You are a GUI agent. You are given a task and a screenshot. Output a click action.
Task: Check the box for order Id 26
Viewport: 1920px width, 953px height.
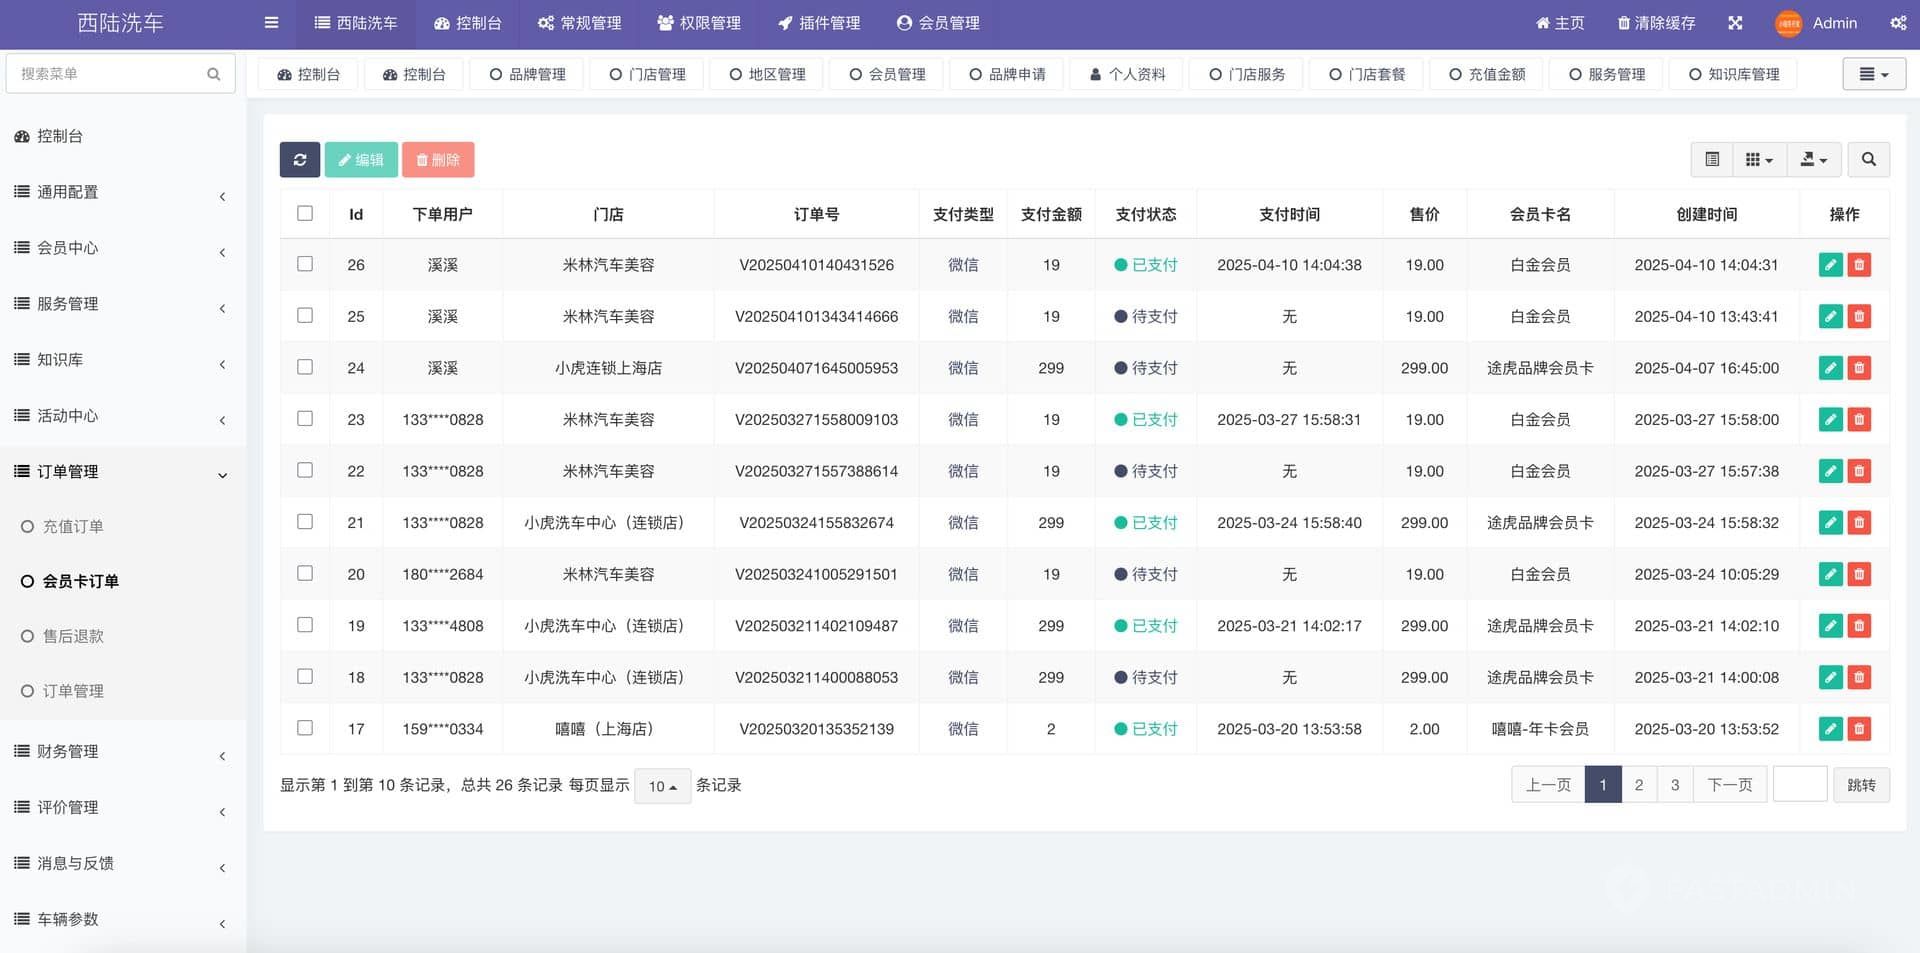305,264
